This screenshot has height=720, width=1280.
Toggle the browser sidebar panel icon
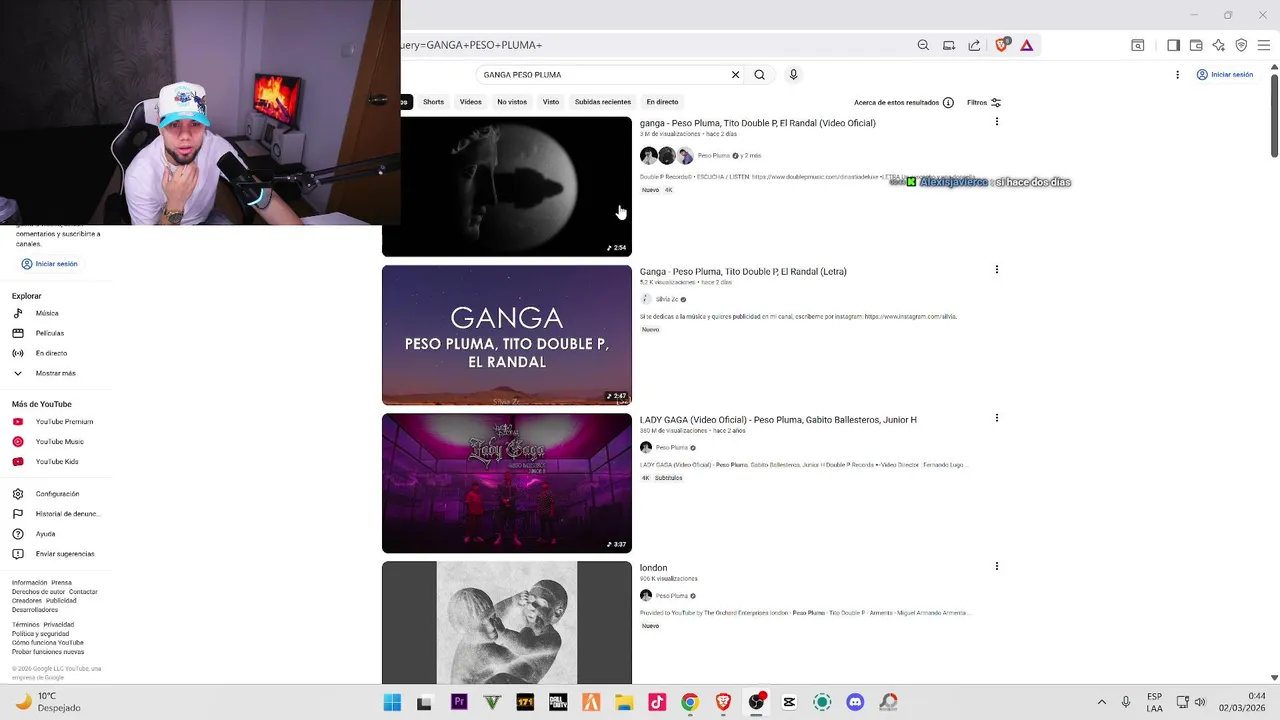(x=1173, y=45)
